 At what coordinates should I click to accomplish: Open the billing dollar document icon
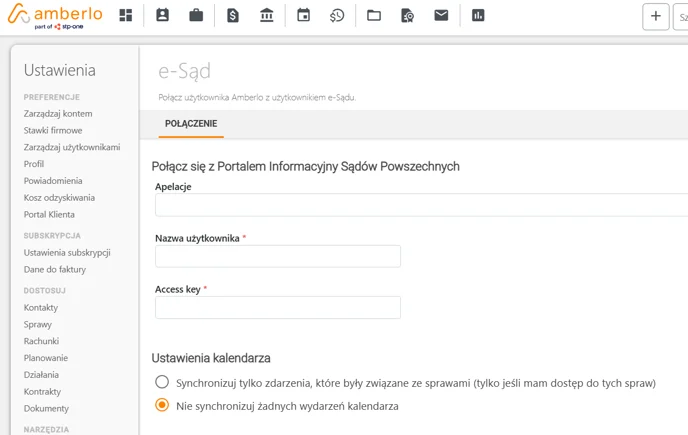[x=233, y=16]
